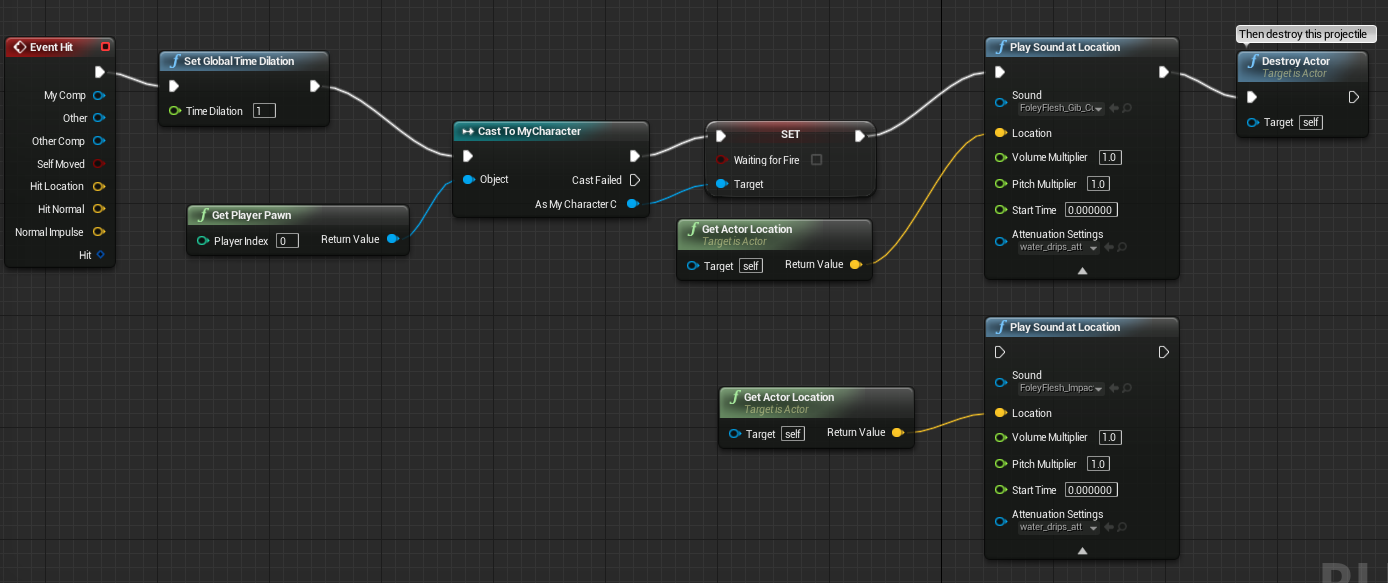The width and height of the screenshot is (1388, 583).
Task: Click Destroy Actor execution output pin
Action: [1354, 97]
